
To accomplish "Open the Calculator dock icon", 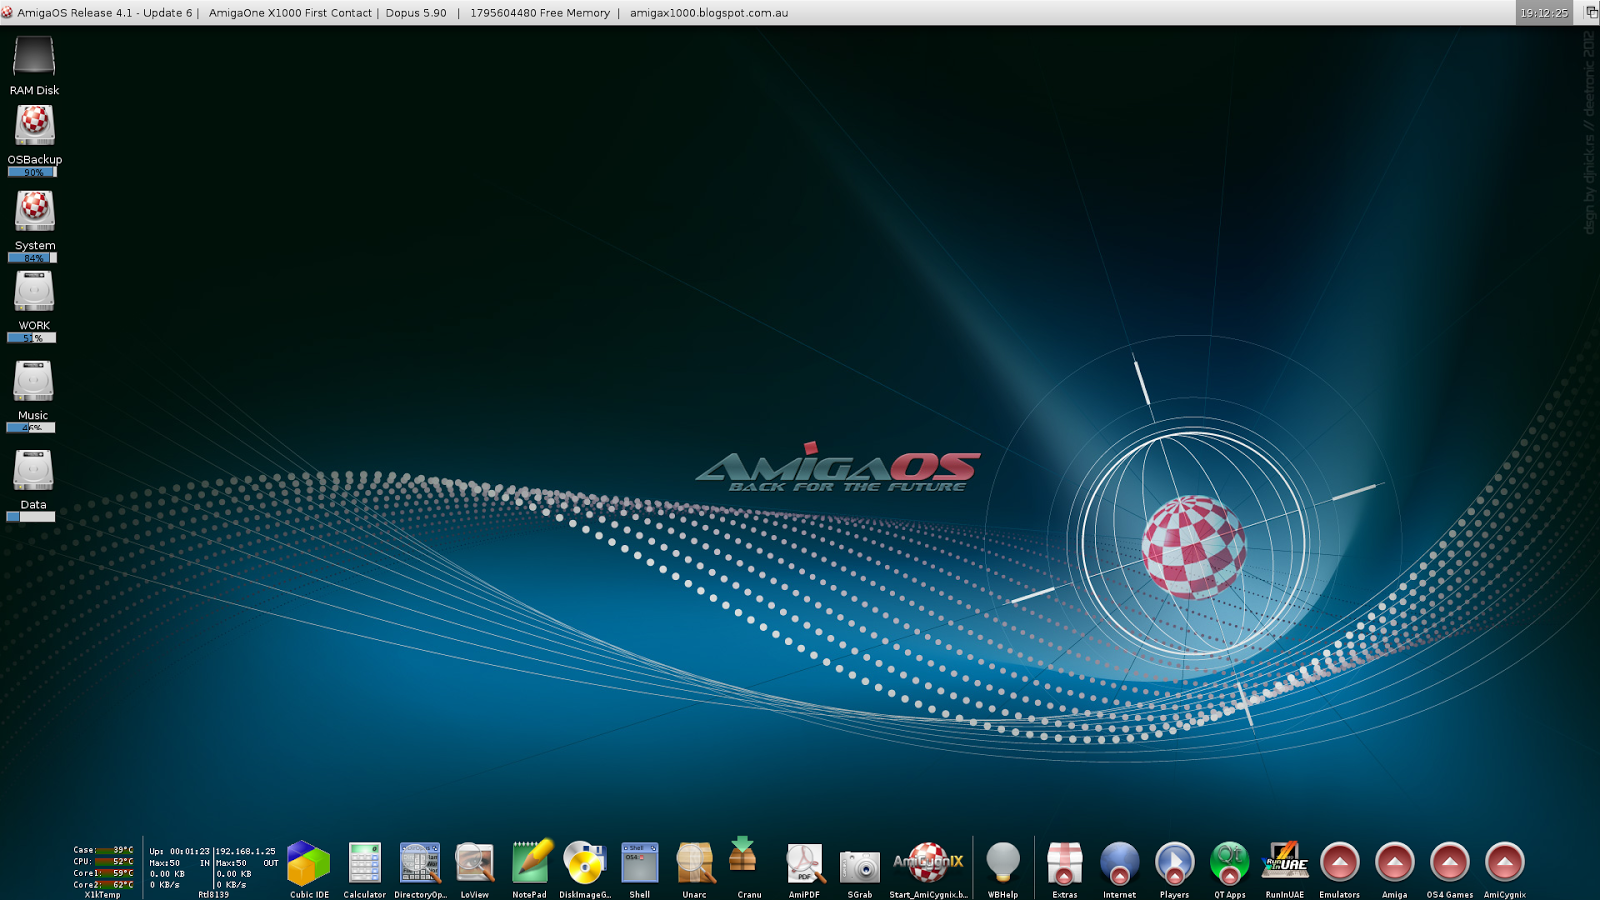I will [x=365, y=863].
